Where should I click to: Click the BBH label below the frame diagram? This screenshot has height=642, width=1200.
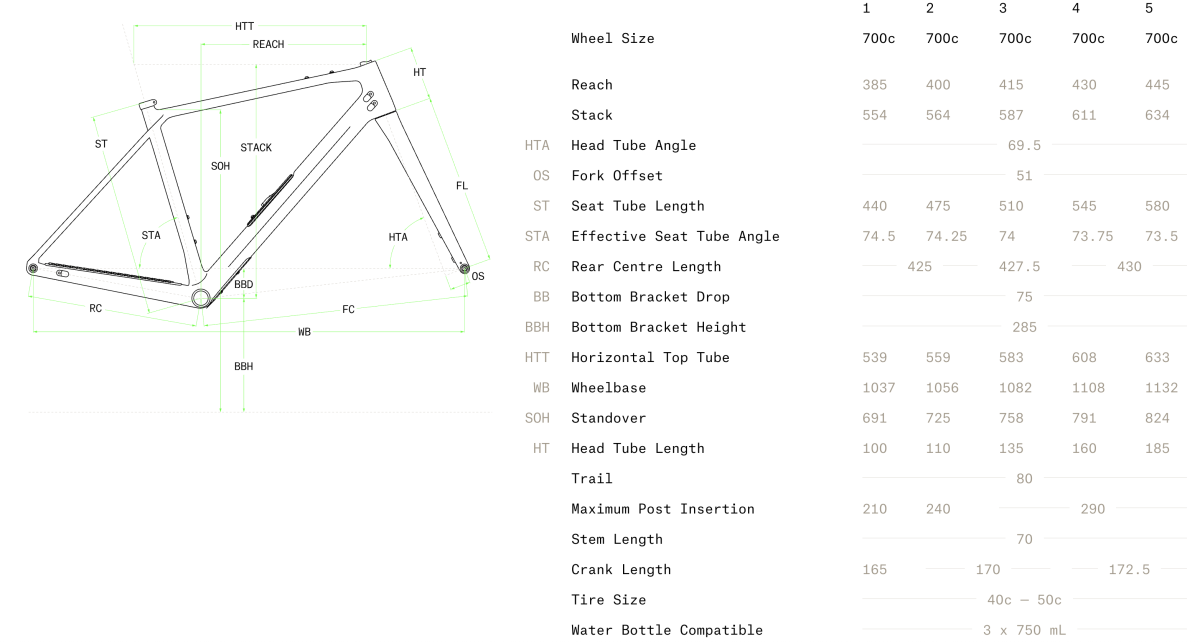244,367
